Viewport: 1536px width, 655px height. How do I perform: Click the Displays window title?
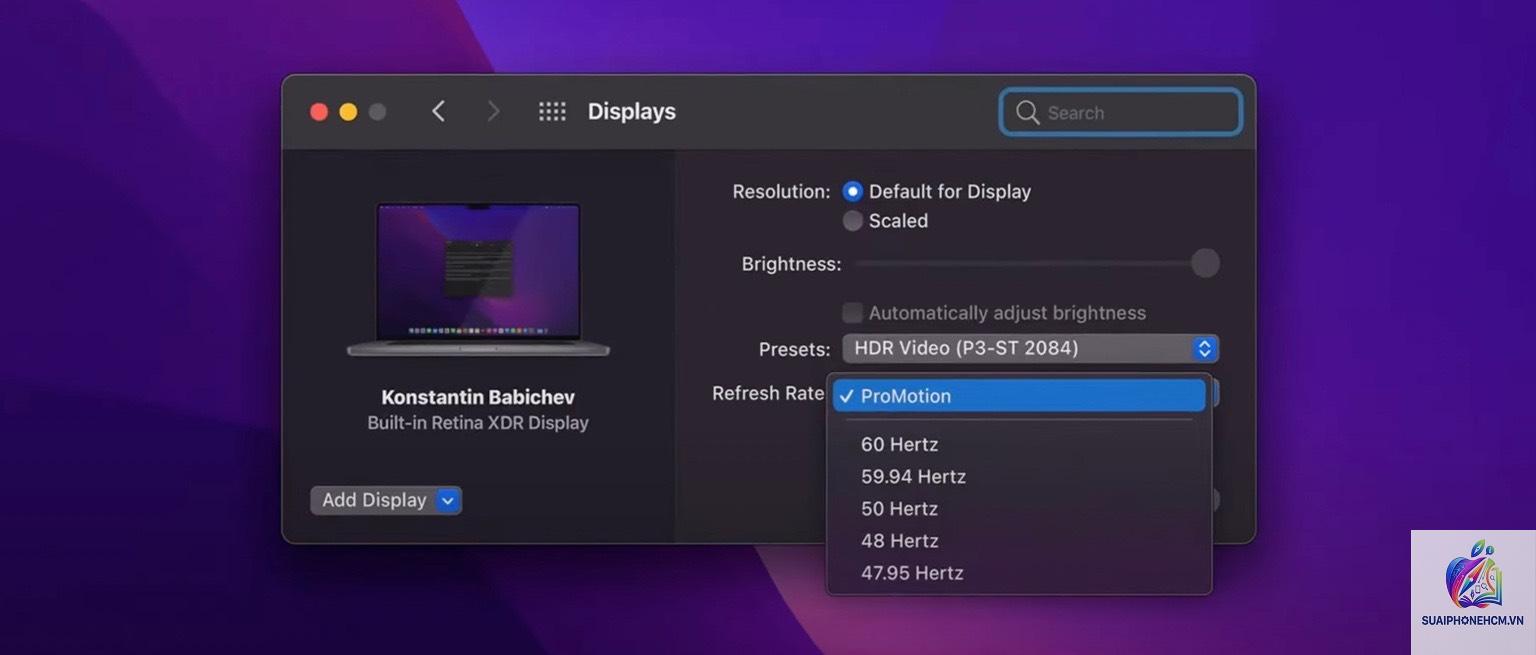tap(632, 112)
